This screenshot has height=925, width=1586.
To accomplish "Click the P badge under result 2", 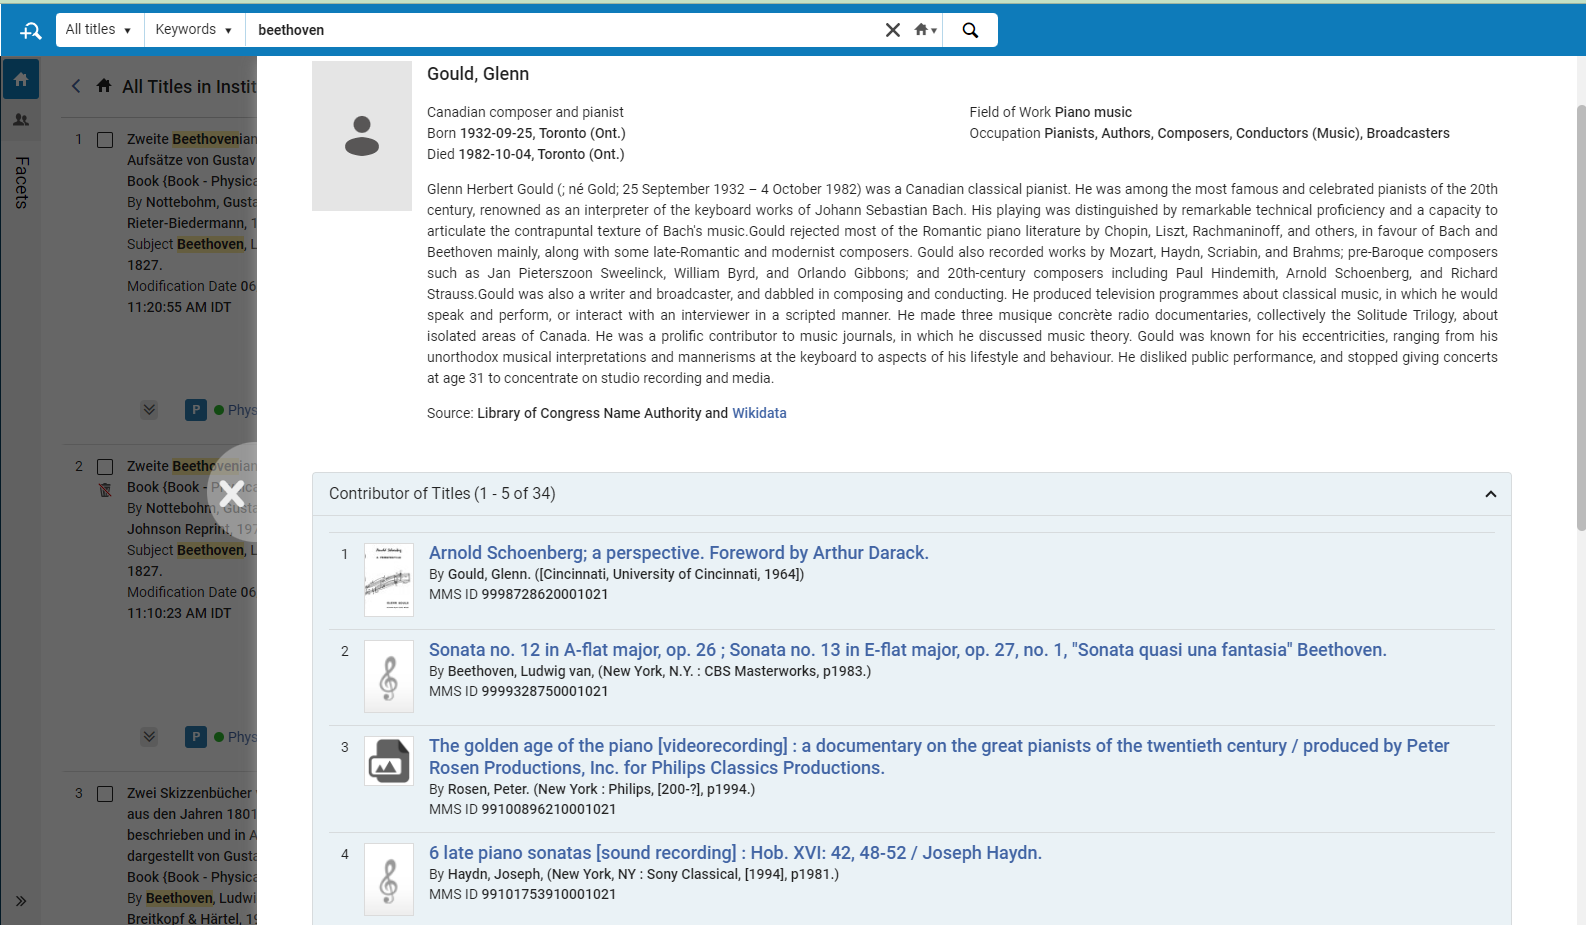I will [x=196, y=736].
